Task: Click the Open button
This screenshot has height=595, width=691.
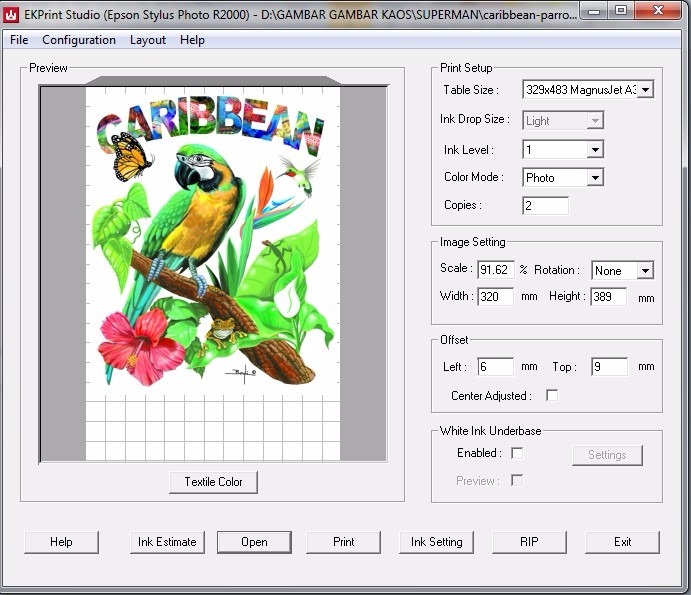Action: 254,542
